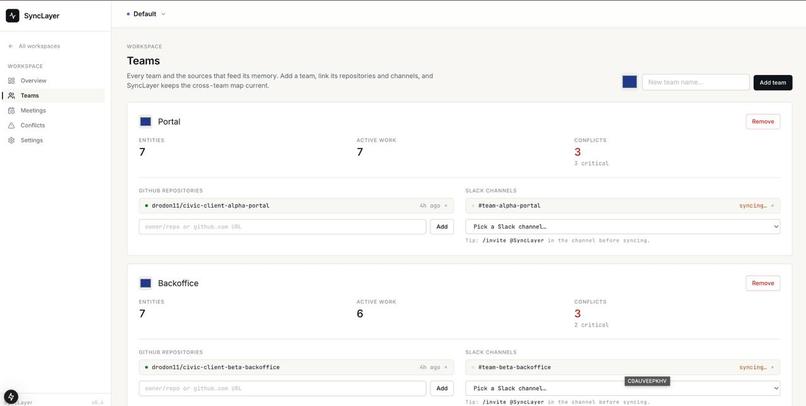Remove the civic-client-beta-backoffice repository with its x
Image resolution: width=806 pixels, height=406 pixels.
[446, 367]
